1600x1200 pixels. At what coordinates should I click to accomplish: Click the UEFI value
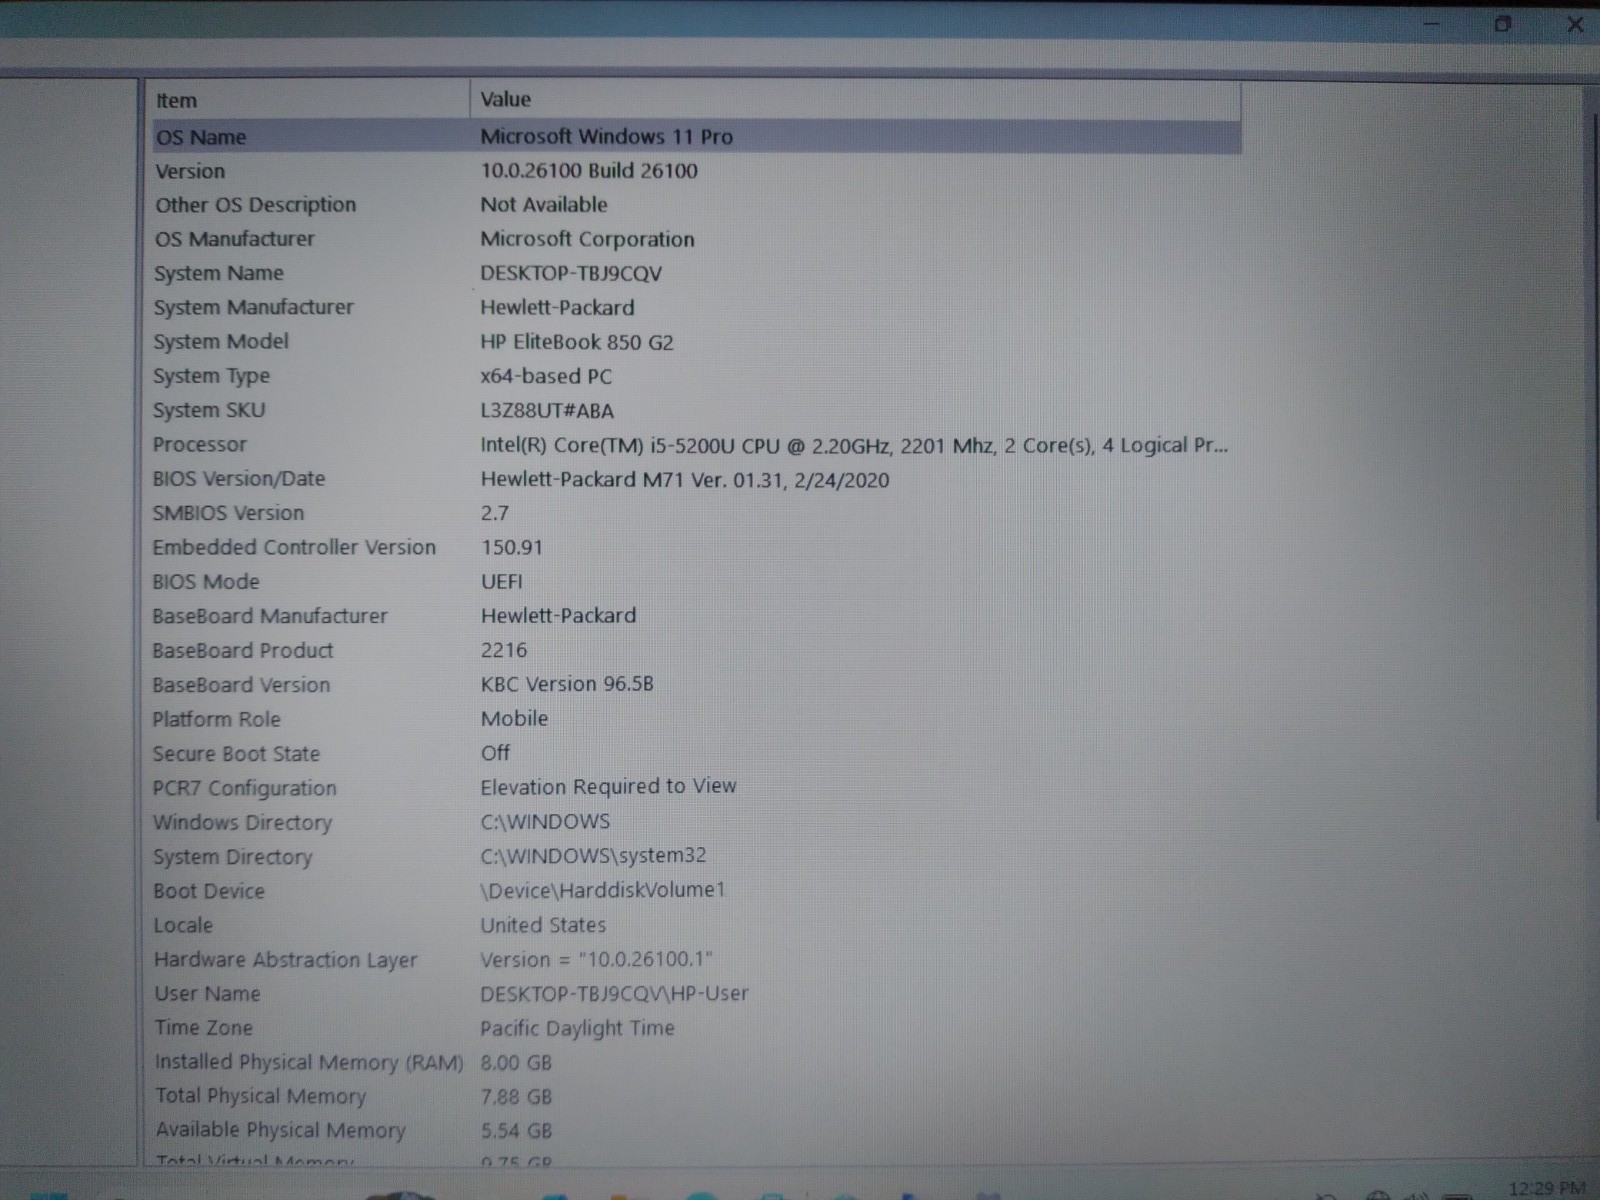tap(501, 581)
